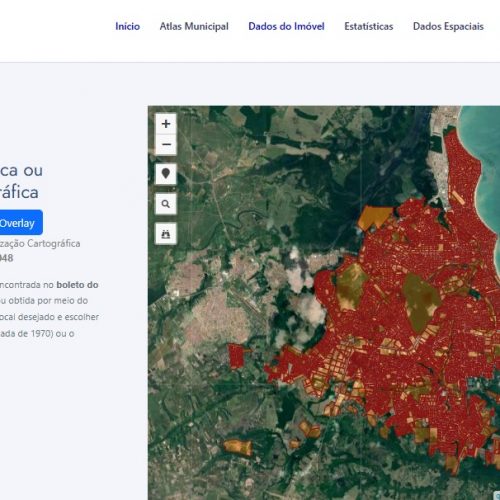Select the large orange polygon north of city
500x500 pixels.
point(374,218)
